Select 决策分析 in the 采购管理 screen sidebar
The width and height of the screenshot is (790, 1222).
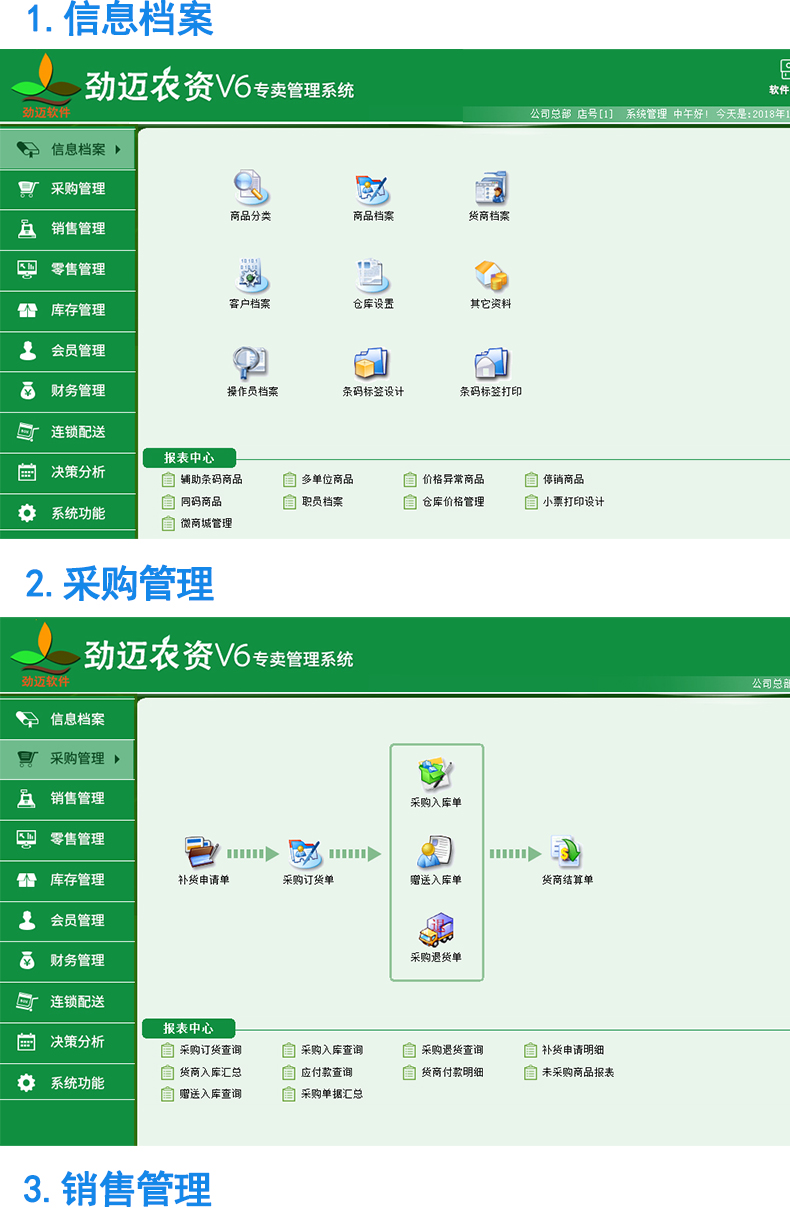(x=68, y=1042)
